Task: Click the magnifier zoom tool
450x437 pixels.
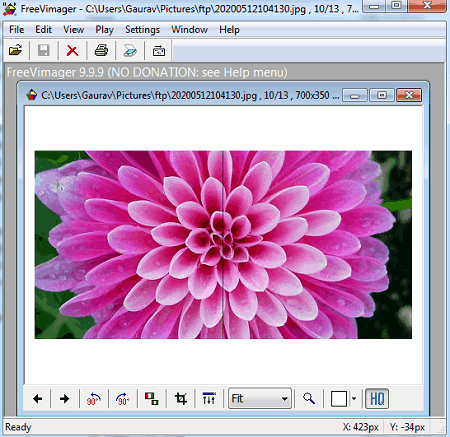Action: coord(309,399)
